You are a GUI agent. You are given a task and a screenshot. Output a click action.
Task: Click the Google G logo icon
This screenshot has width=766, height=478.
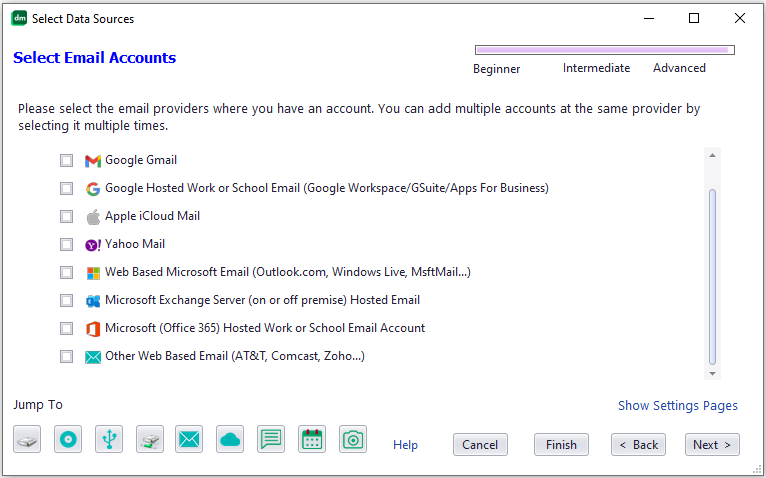pyautogui.click(x=93, y=189)
